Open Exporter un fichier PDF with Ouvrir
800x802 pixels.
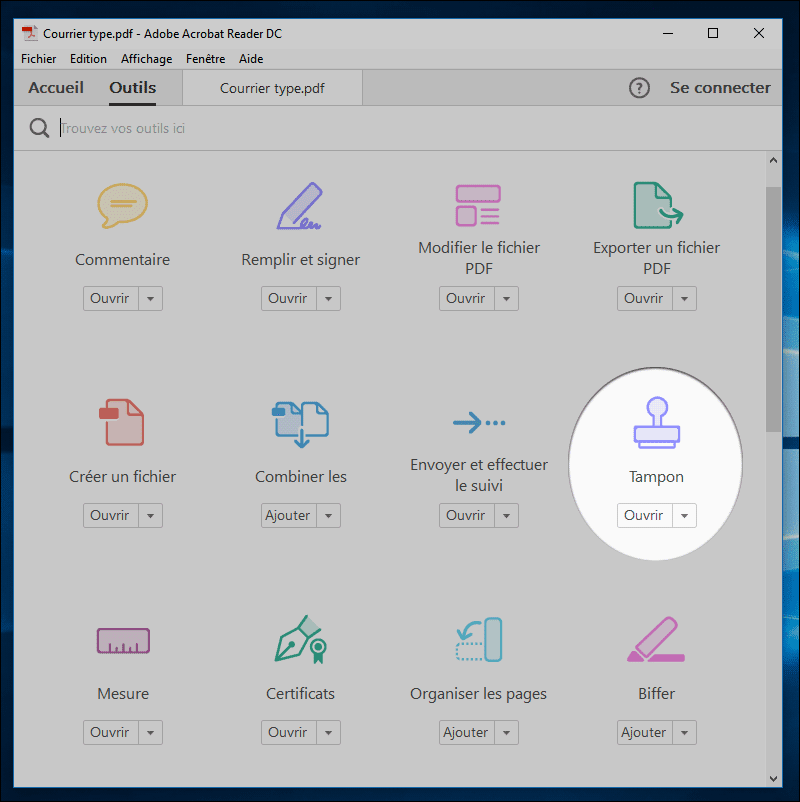coord(645,298)
